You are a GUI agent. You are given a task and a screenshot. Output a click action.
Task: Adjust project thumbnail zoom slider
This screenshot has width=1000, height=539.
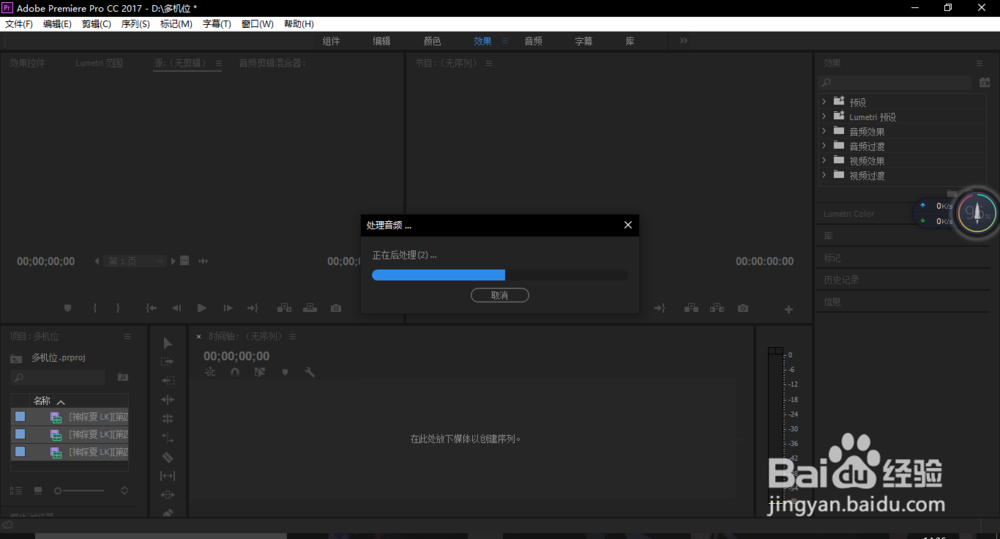point(79,491)
